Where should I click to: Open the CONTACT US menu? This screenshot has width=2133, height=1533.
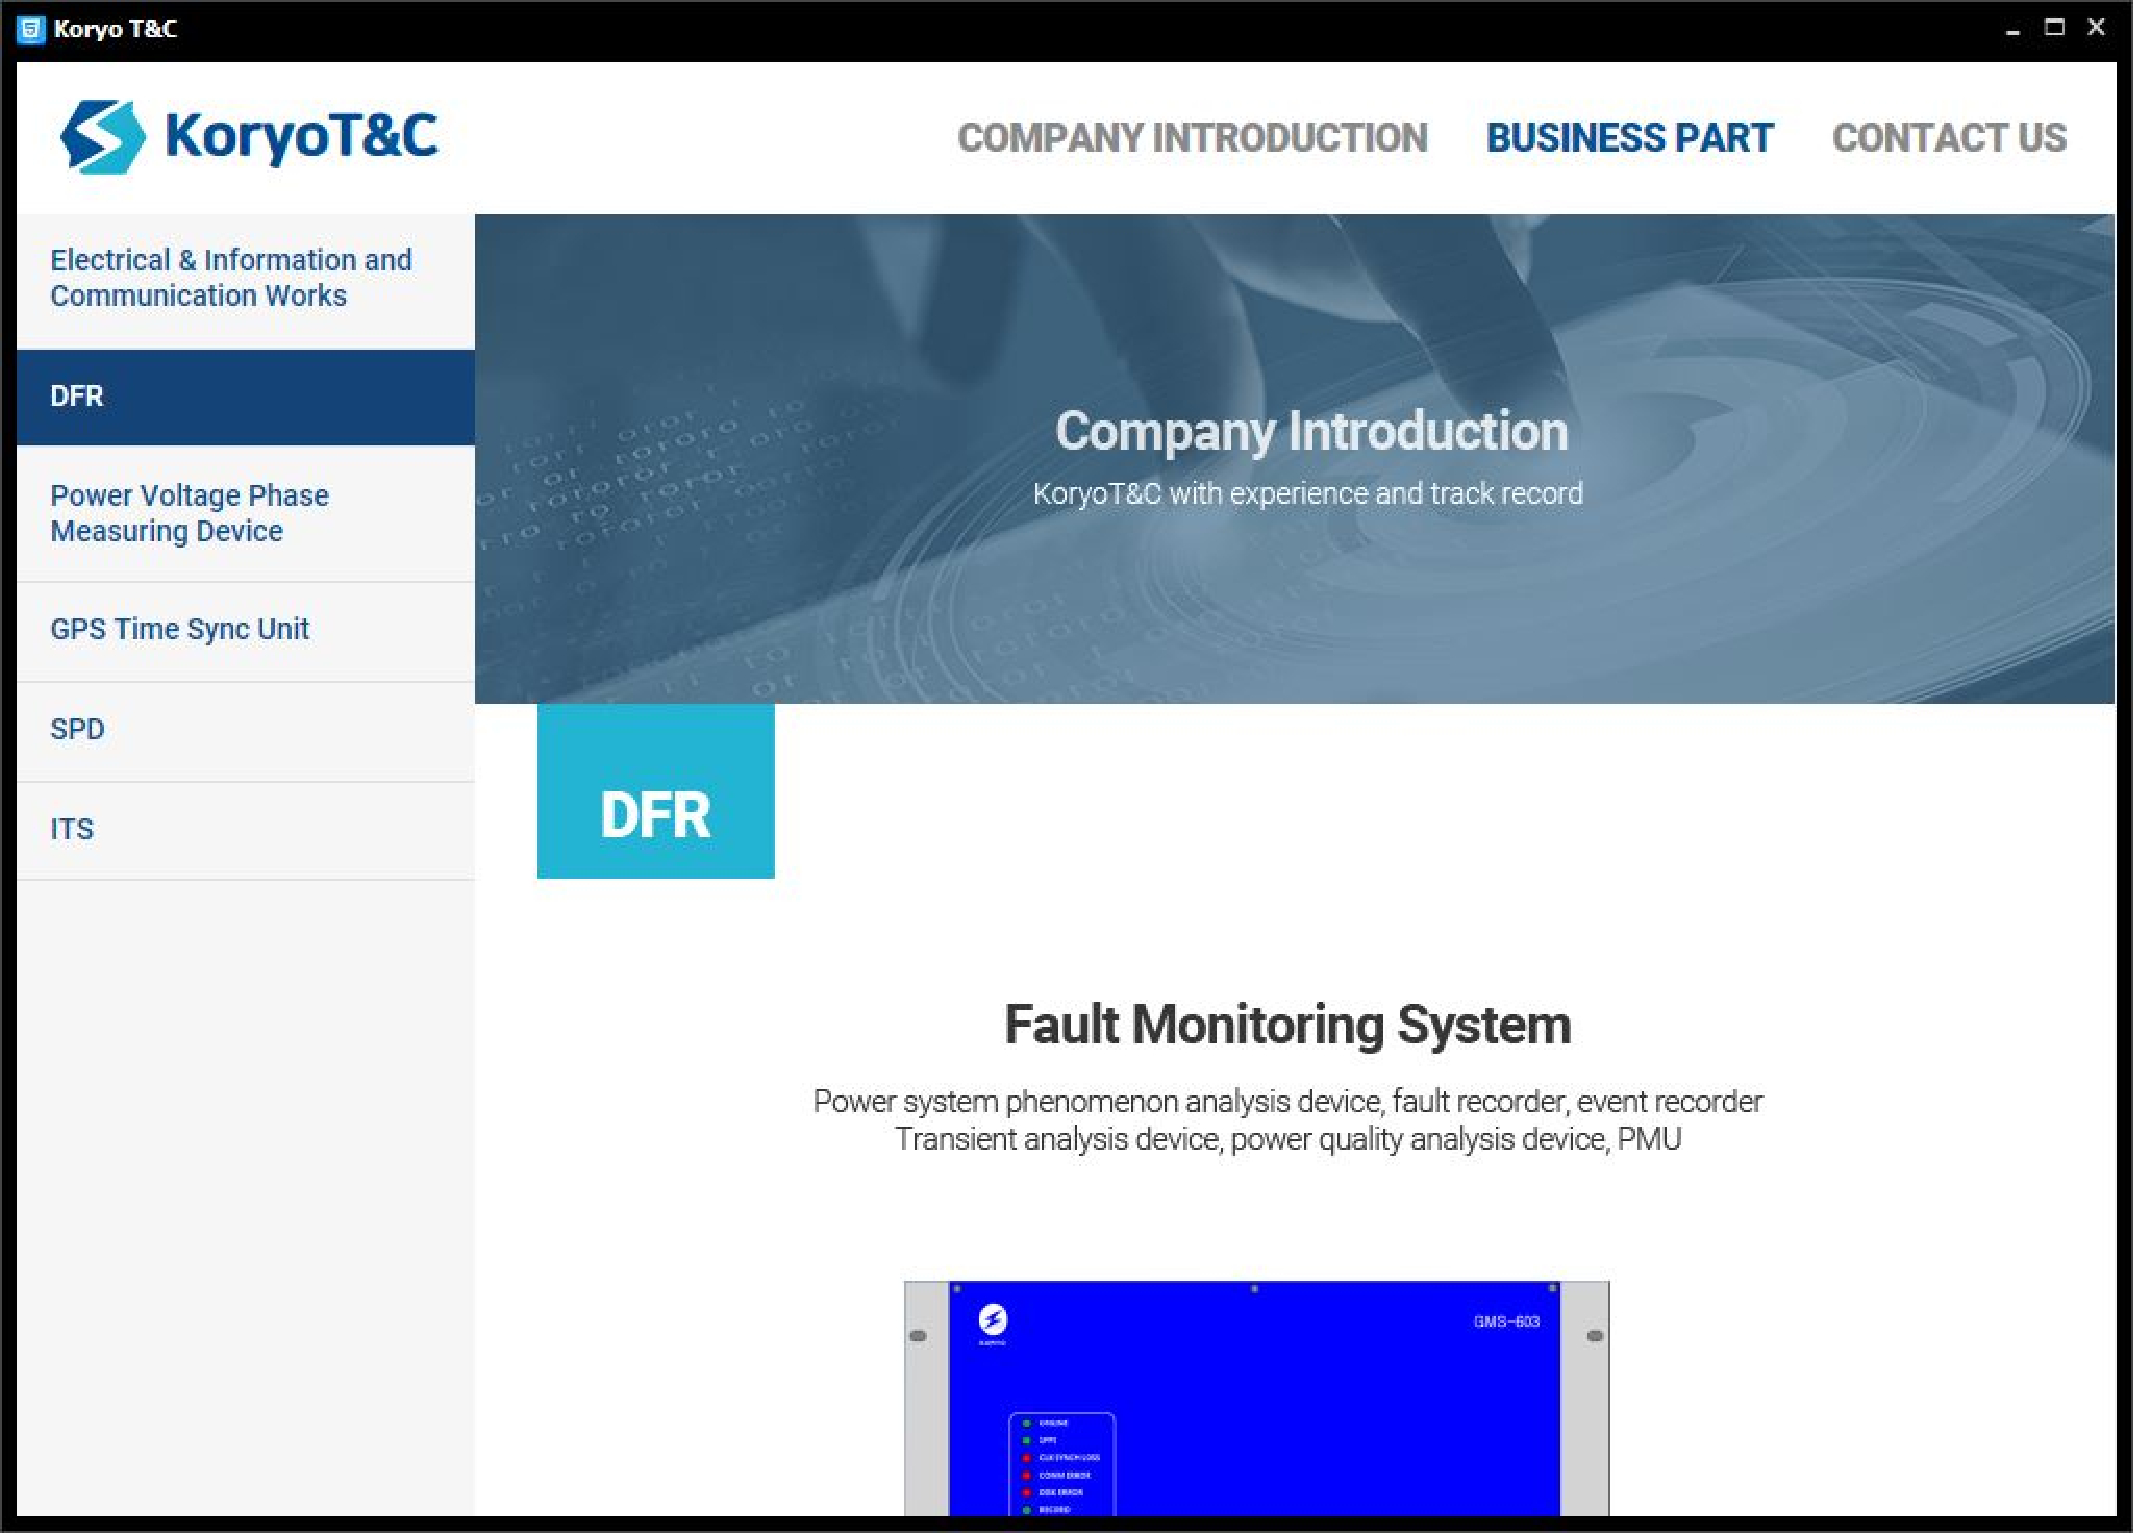[1949, 138]
